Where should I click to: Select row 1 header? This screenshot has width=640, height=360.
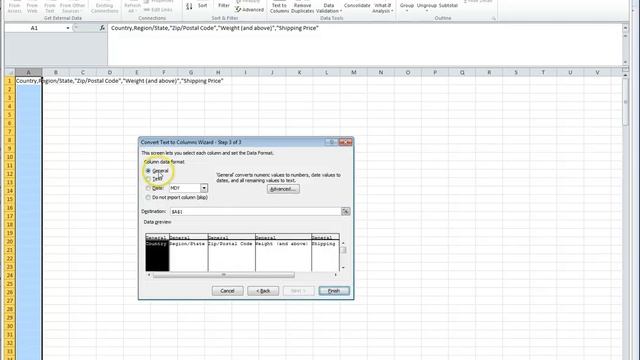click(x=10, y=81)
